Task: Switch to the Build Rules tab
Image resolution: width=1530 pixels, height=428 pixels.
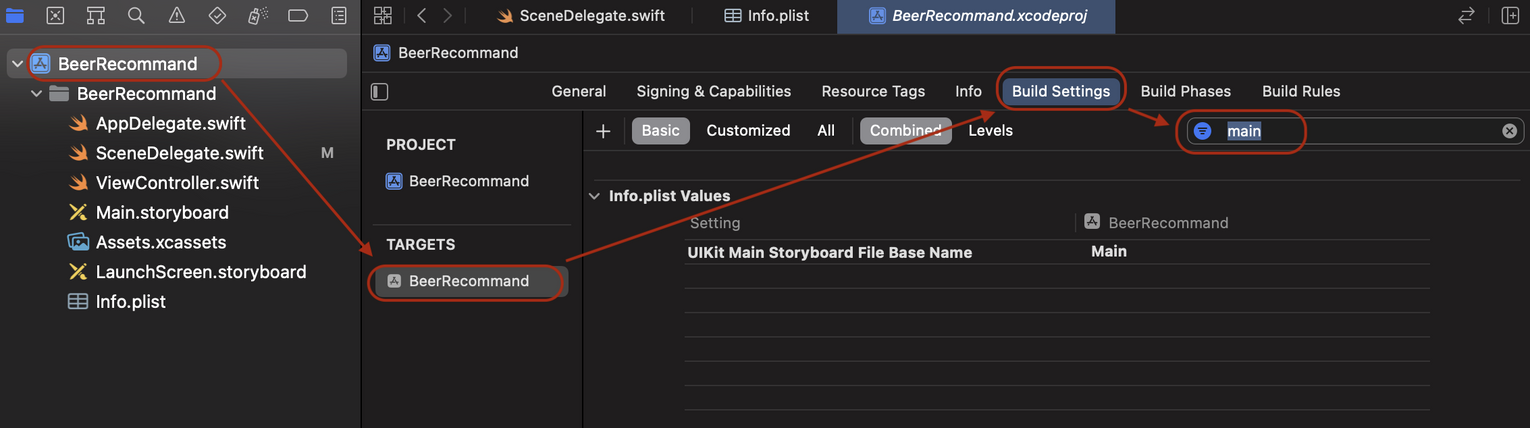Action: pyautogui.click(x=1301, y=91)
